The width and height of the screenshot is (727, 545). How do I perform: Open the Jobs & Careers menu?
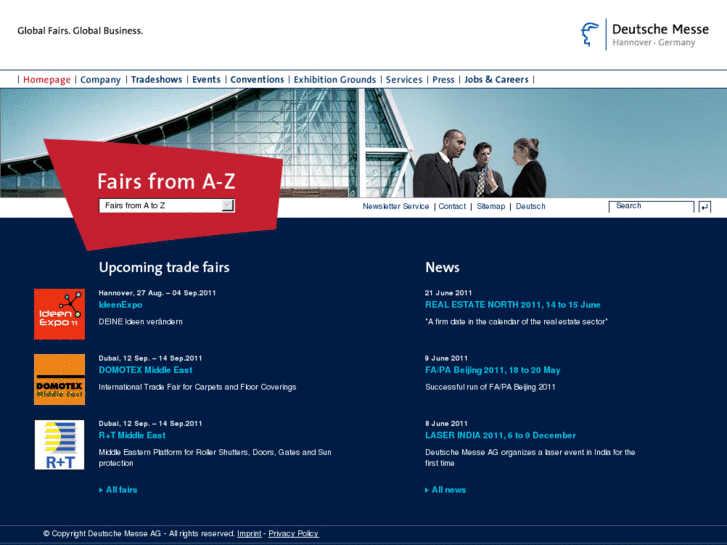tap(497, 80)
